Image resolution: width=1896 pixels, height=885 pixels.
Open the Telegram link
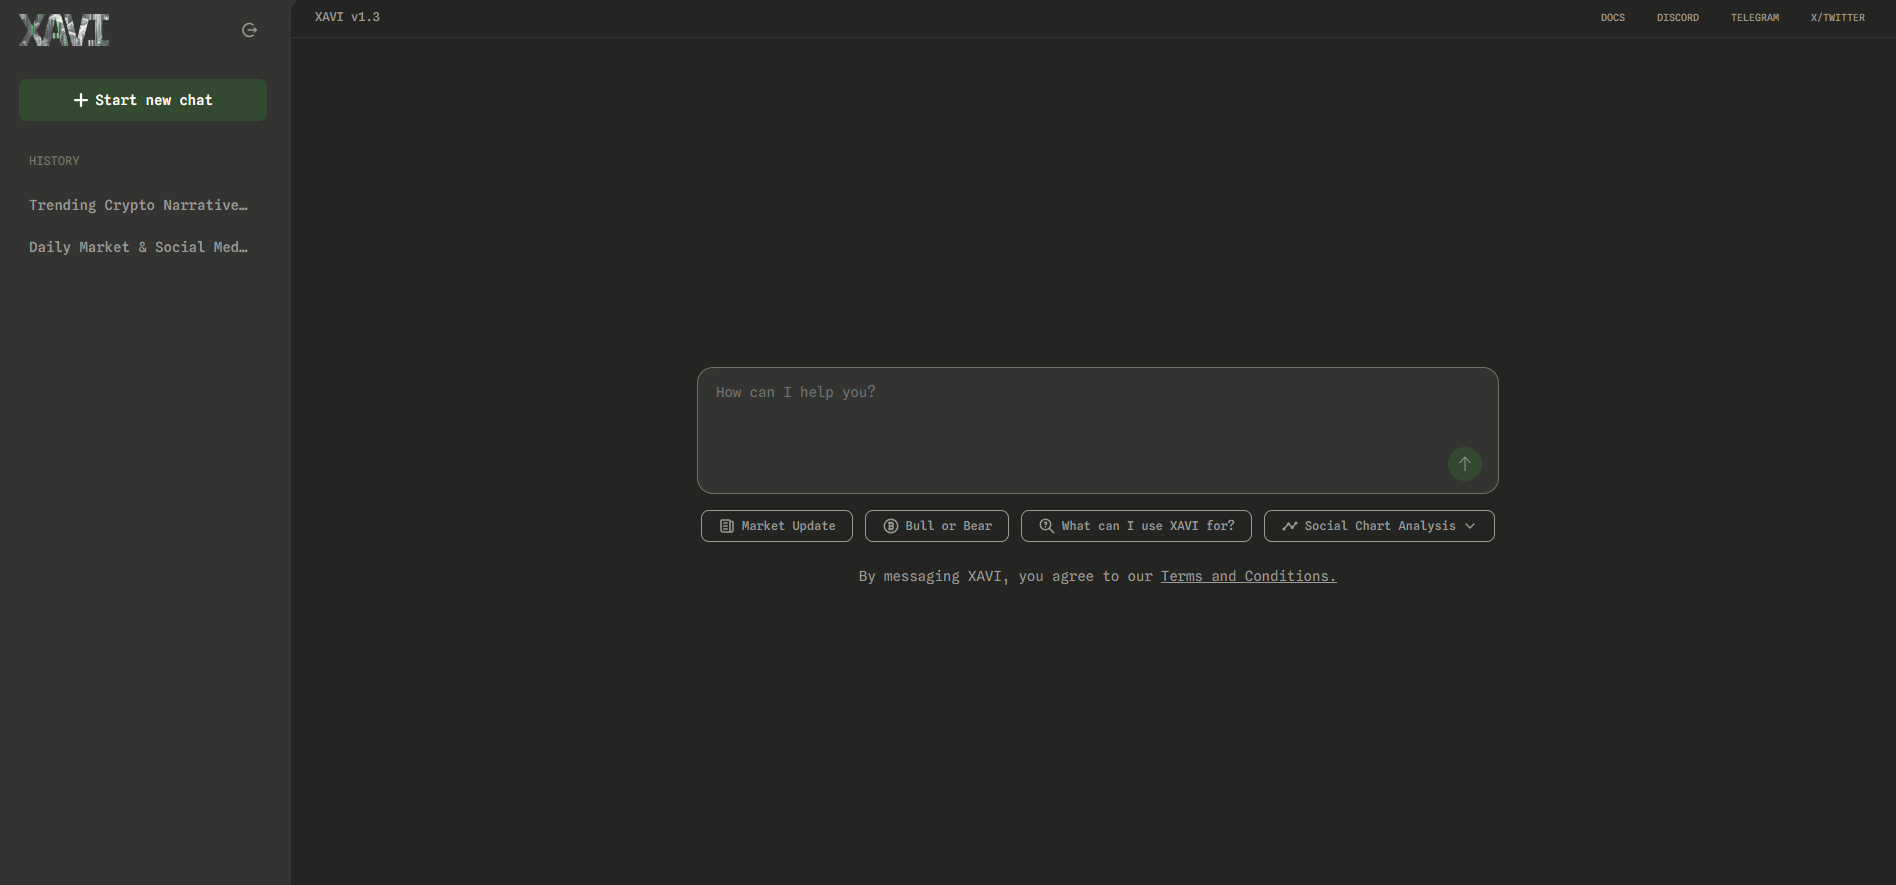pyautogui.click(x=1755, y=18)
